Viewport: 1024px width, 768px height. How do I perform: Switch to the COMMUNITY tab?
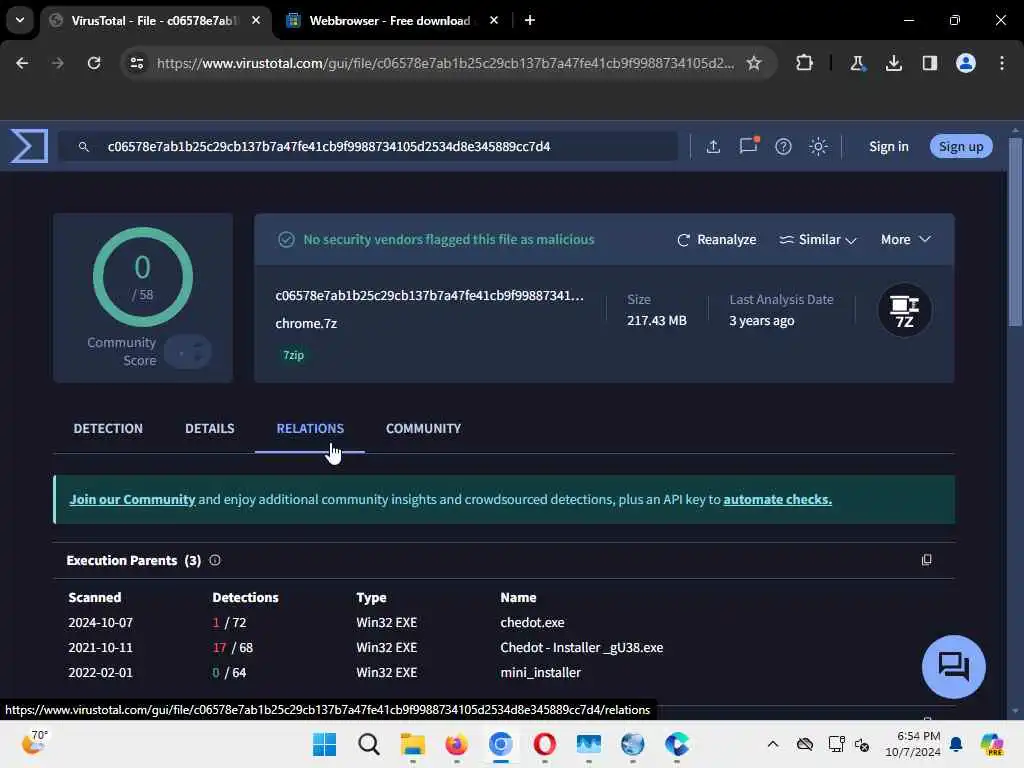pos(423,428)
